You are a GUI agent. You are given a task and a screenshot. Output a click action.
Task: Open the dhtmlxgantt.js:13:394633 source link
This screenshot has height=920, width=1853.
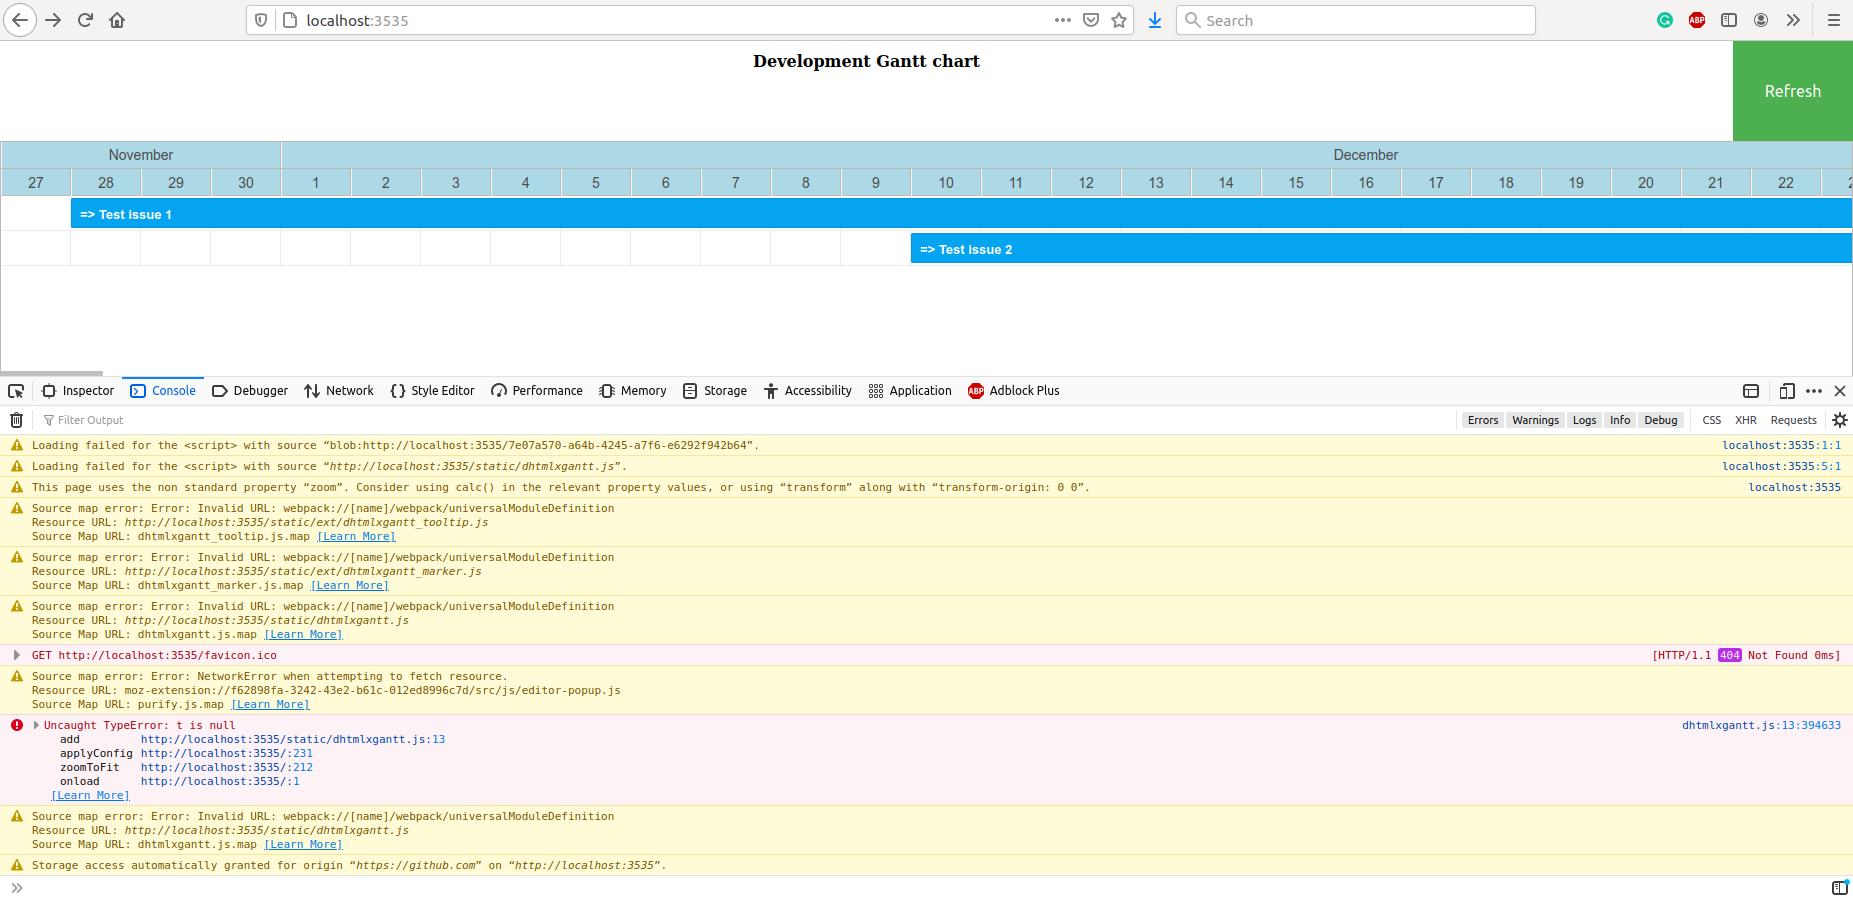click(1761, 725)
